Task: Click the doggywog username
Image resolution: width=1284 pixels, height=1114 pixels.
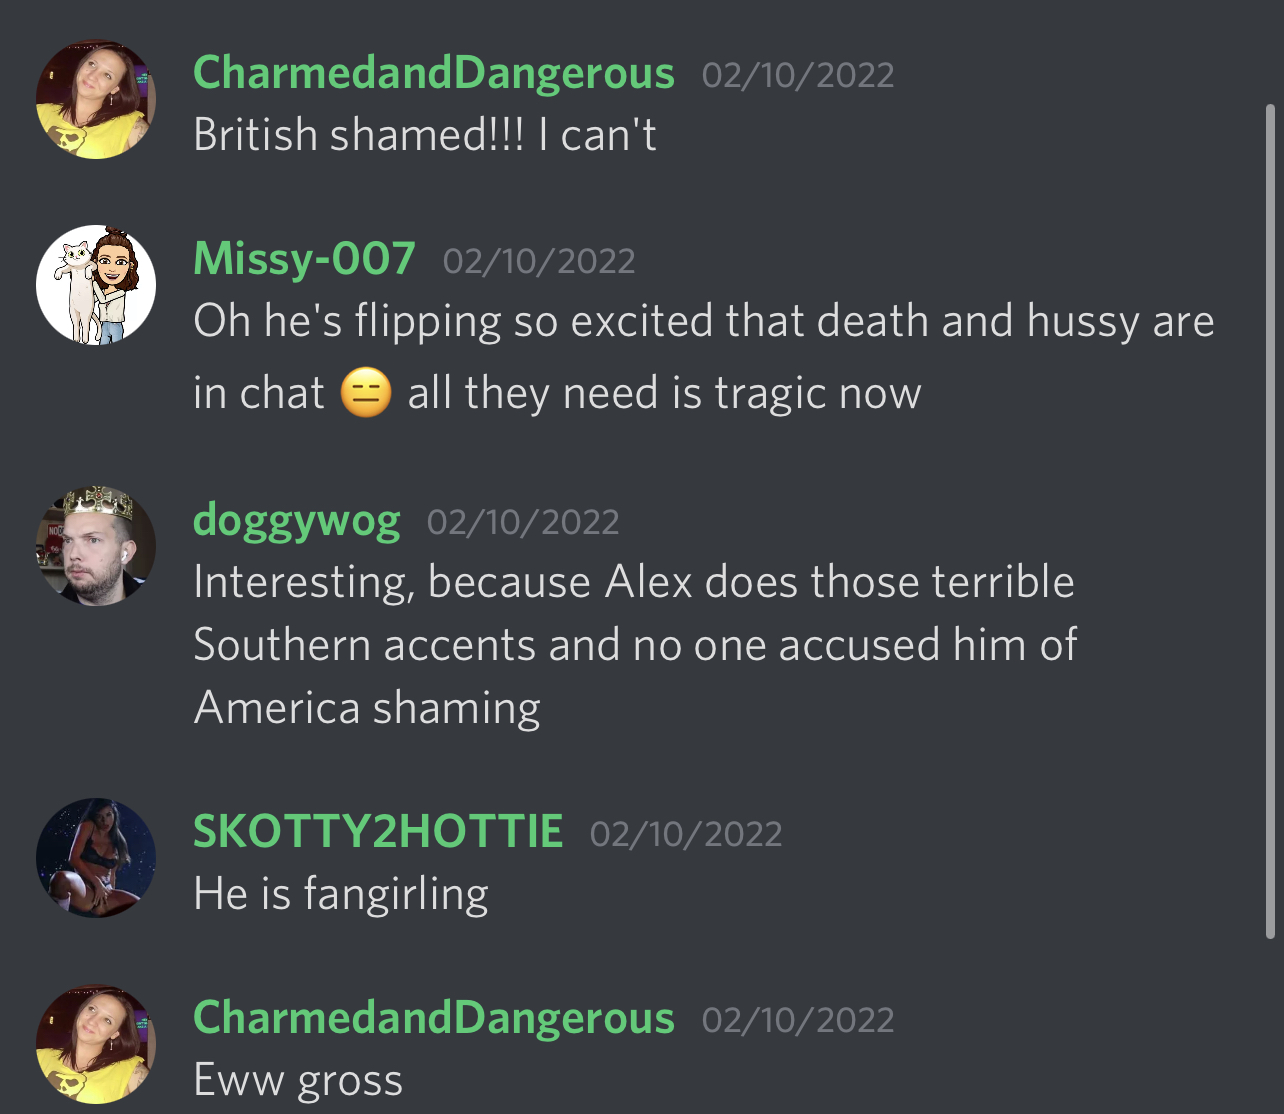Action: click(296, 520)
